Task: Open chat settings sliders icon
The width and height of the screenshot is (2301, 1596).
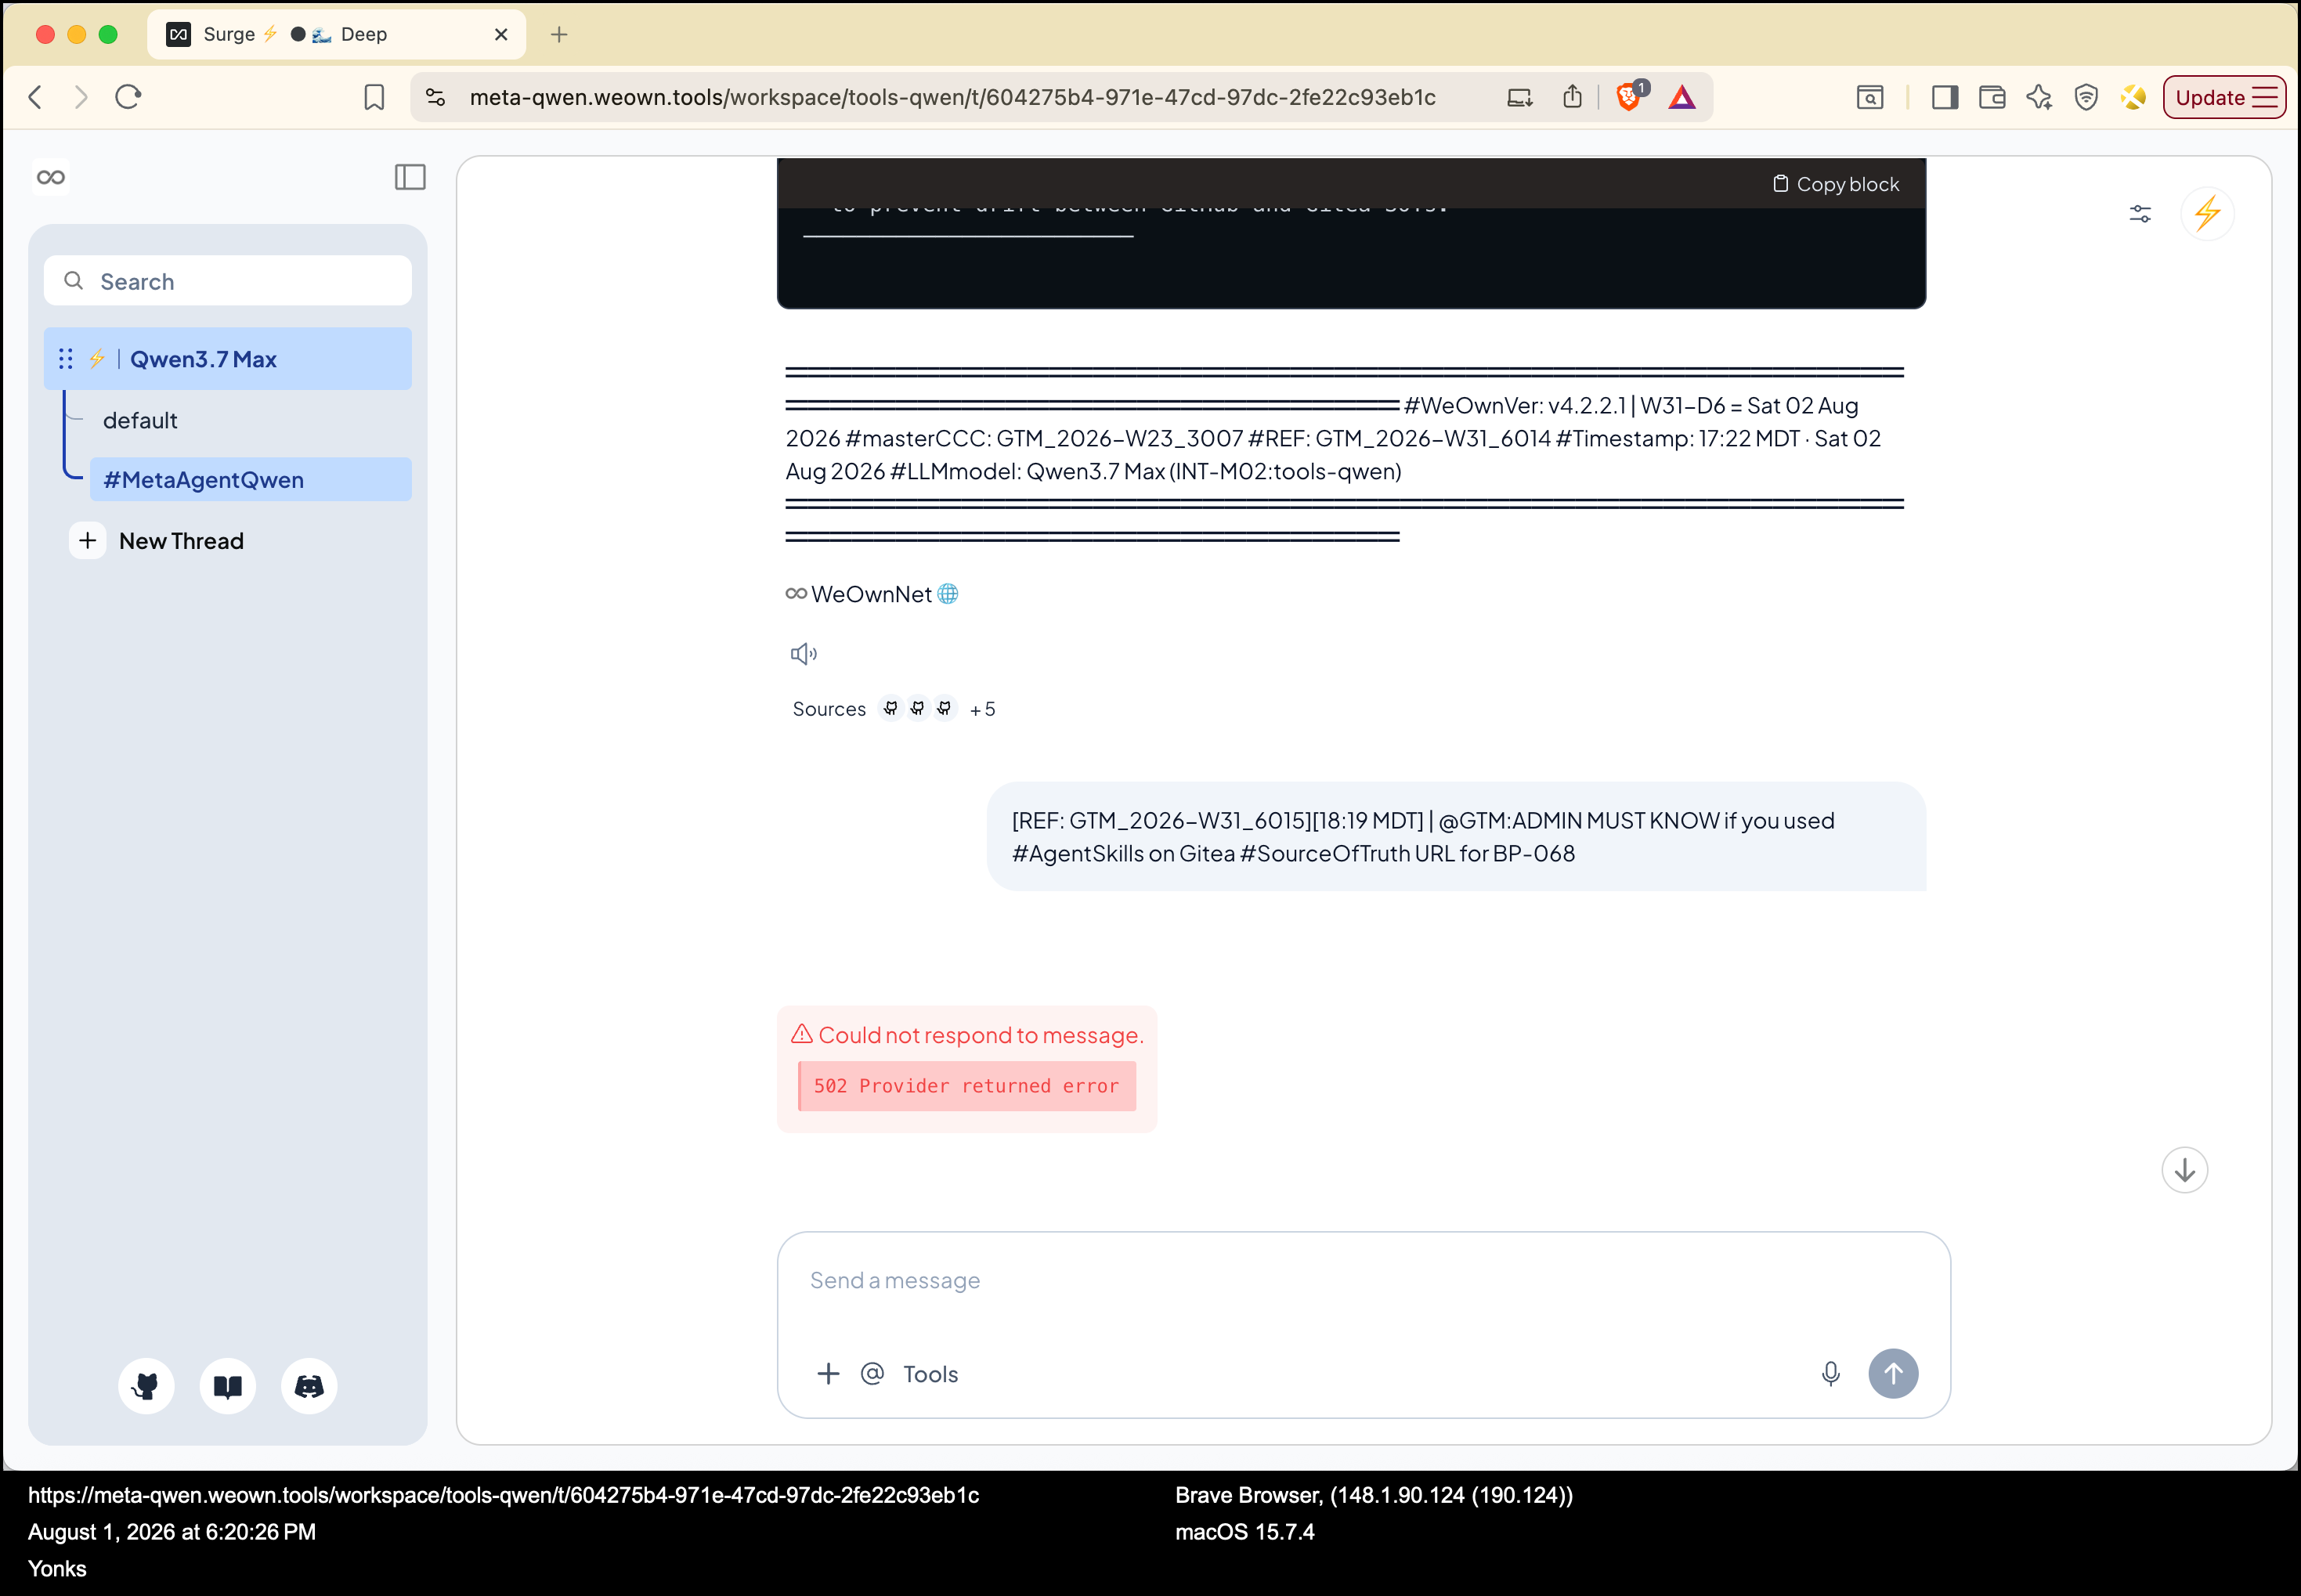Action: pyautogui.click(x=2140, y=214)
